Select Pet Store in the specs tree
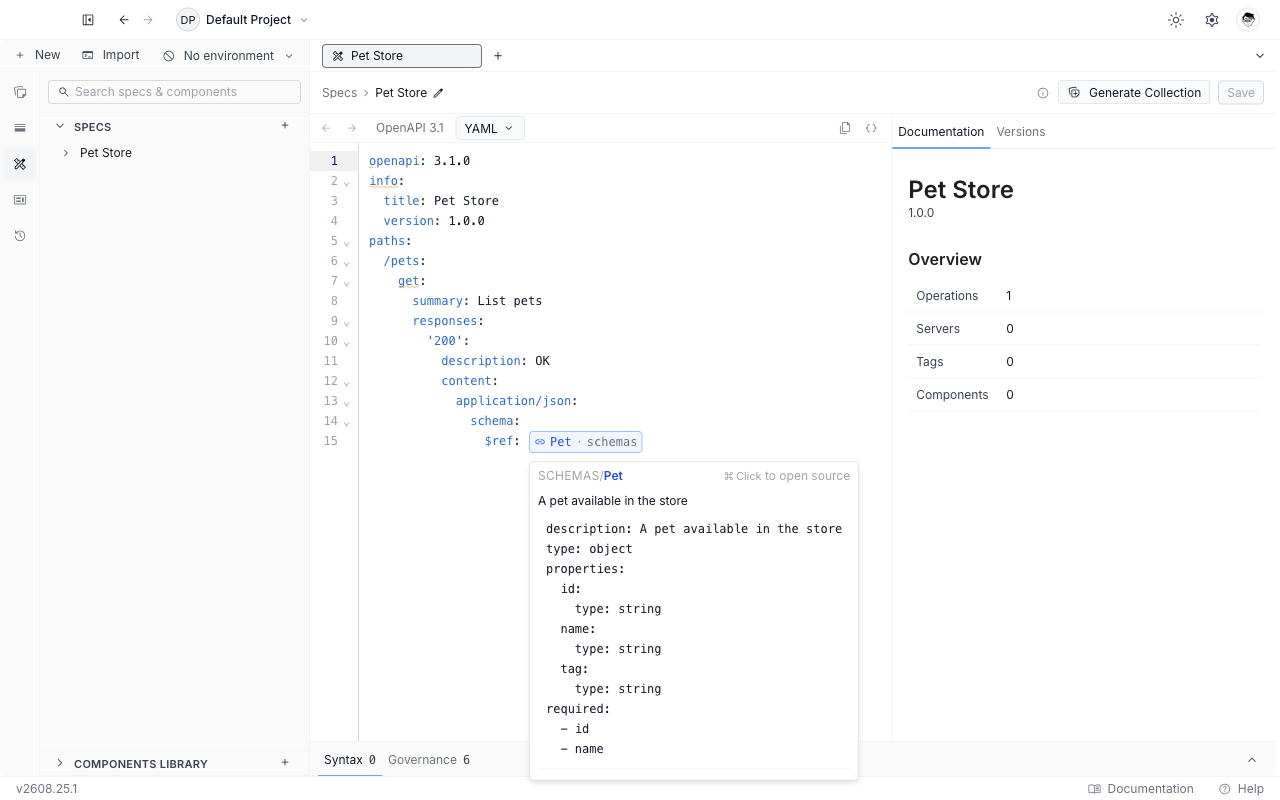This screenshot has height=800, width=1280. pos(106,153)
